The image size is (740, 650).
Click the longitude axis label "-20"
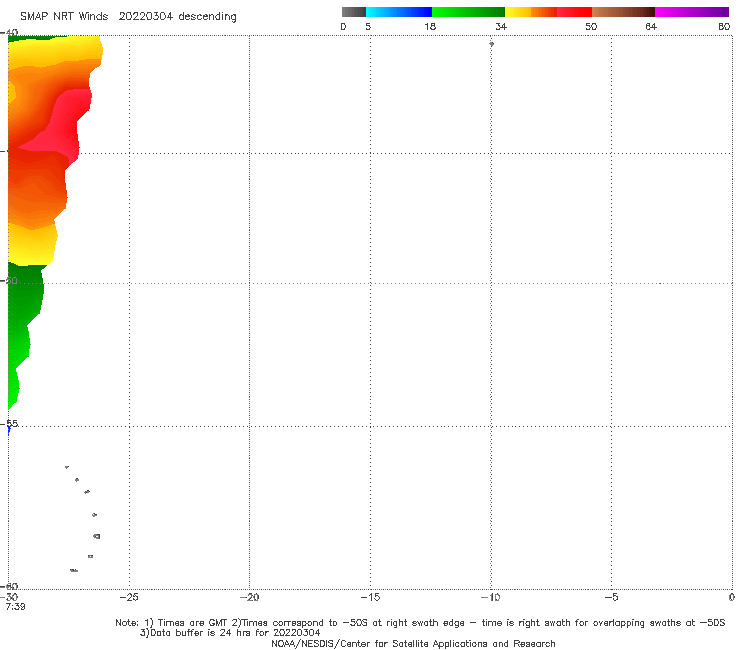(x=249, y=597)
